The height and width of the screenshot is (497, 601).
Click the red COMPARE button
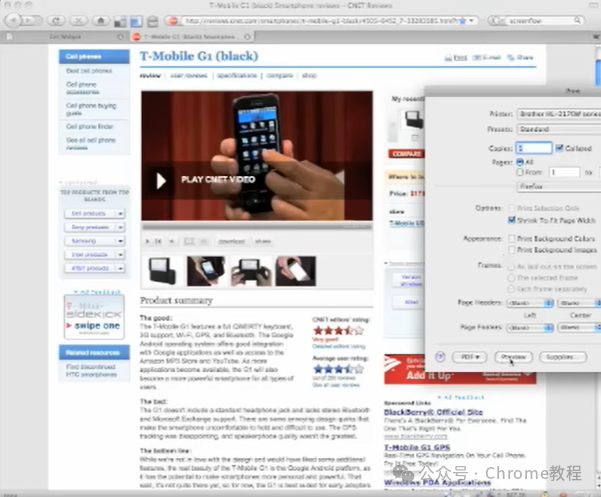tap(407, 154)
